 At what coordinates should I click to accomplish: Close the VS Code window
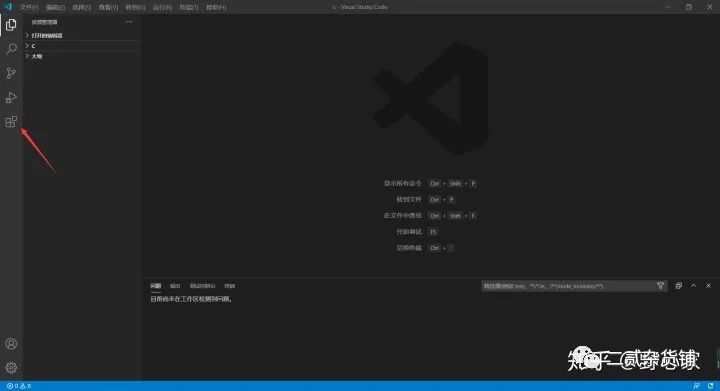click(x=709, y=7)
